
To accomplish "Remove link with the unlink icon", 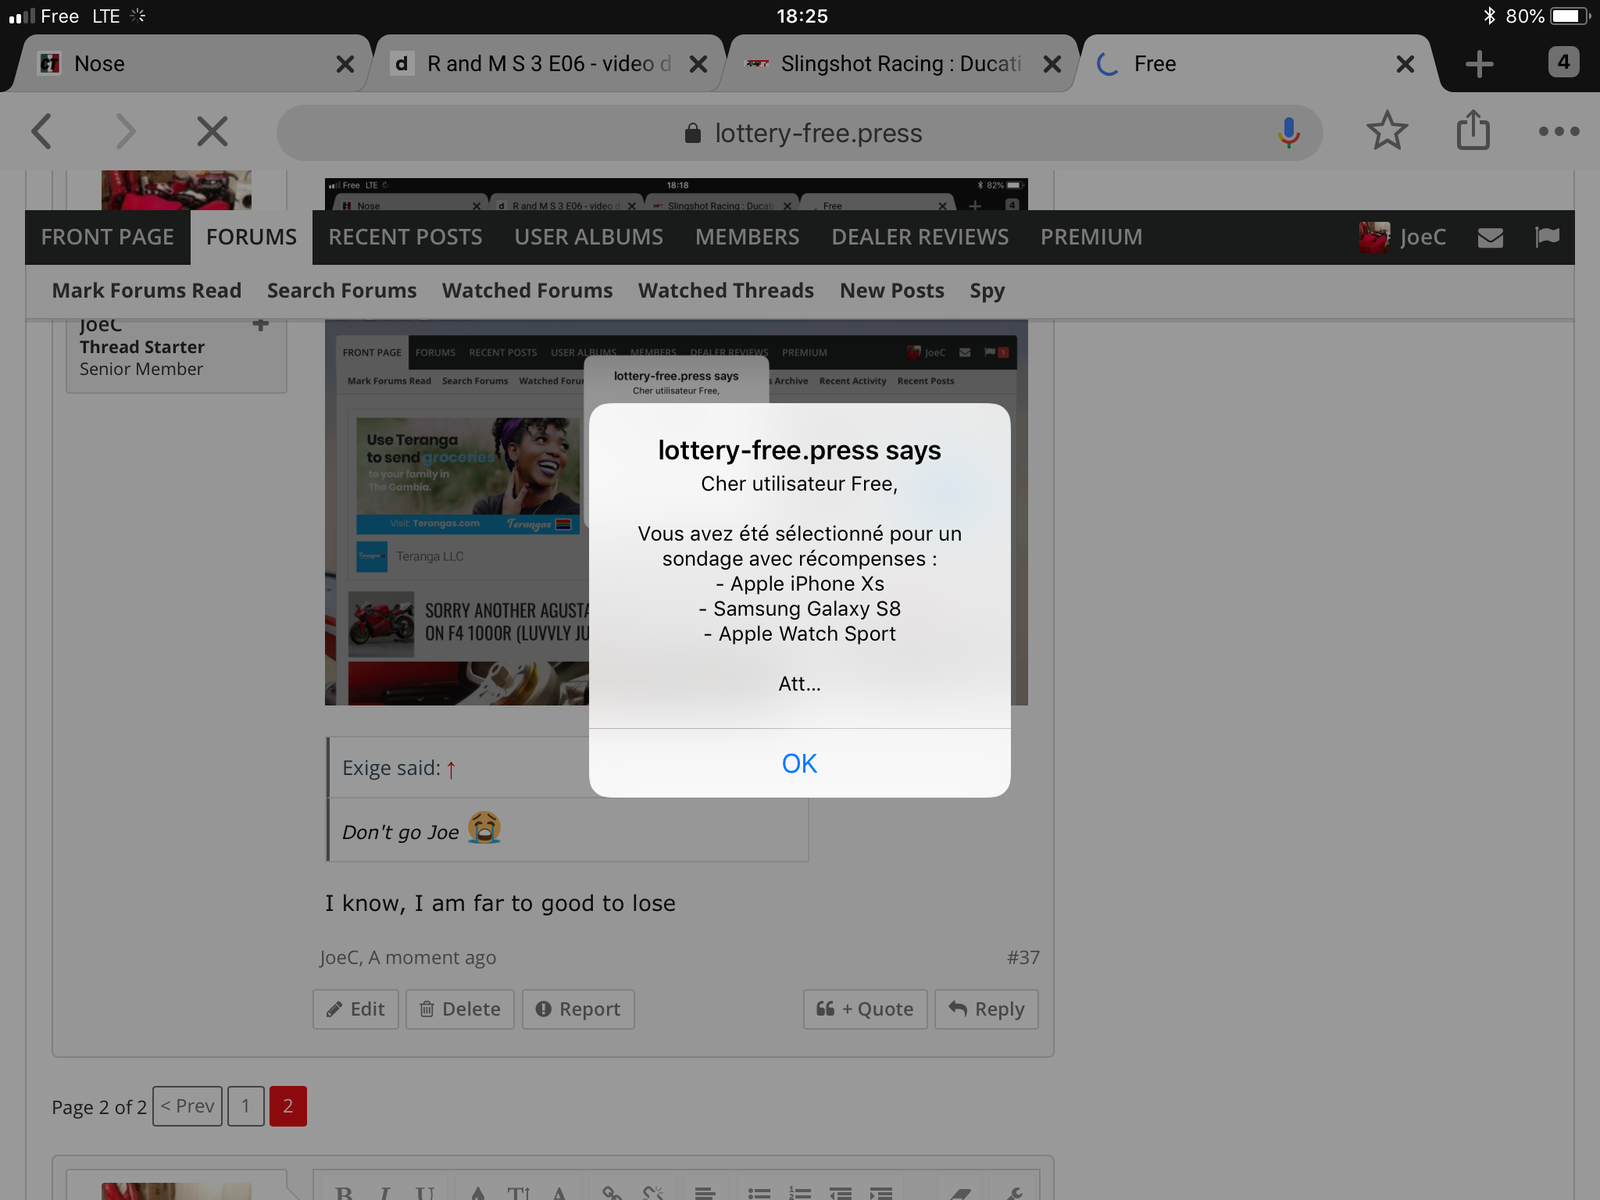I will click(x=653, y=1193).
